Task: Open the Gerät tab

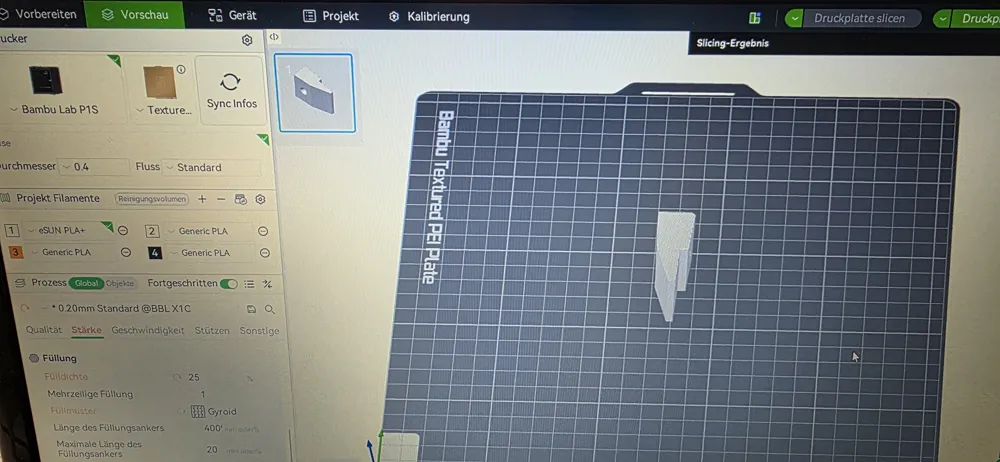Action: click(233, 16)
